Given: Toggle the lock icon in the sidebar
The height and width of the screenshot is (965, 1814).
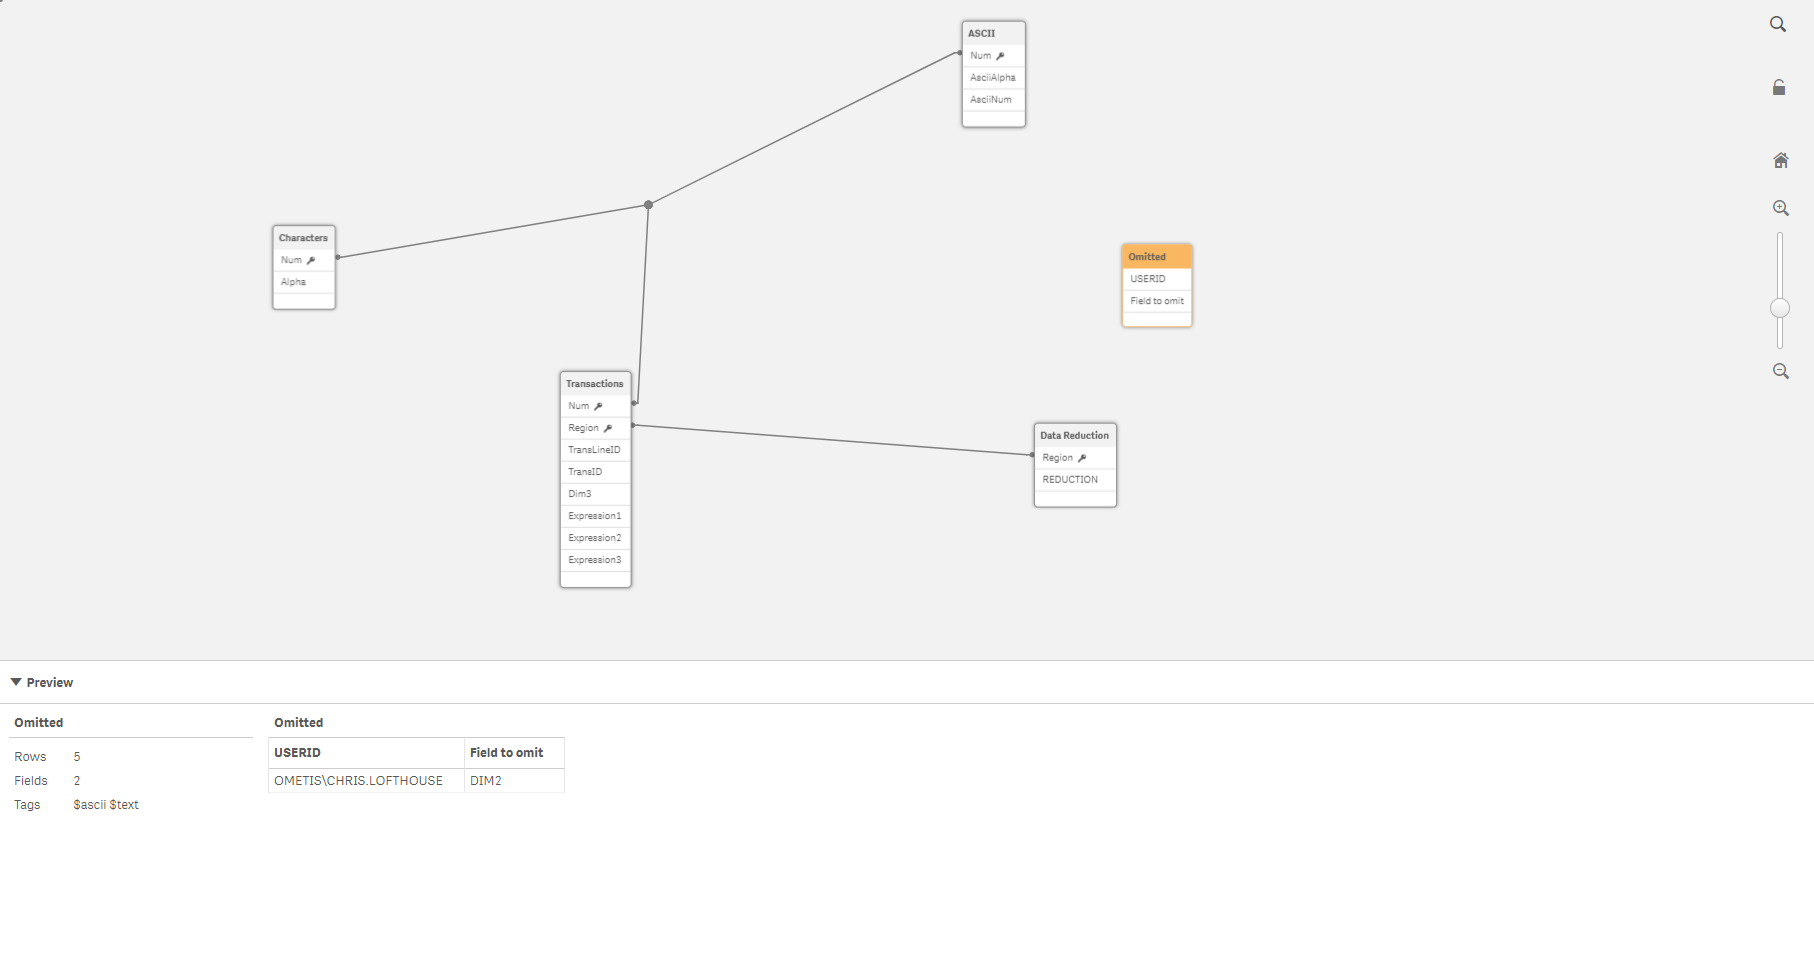Looking at the screenshot, I should [x=1780, y=87].
